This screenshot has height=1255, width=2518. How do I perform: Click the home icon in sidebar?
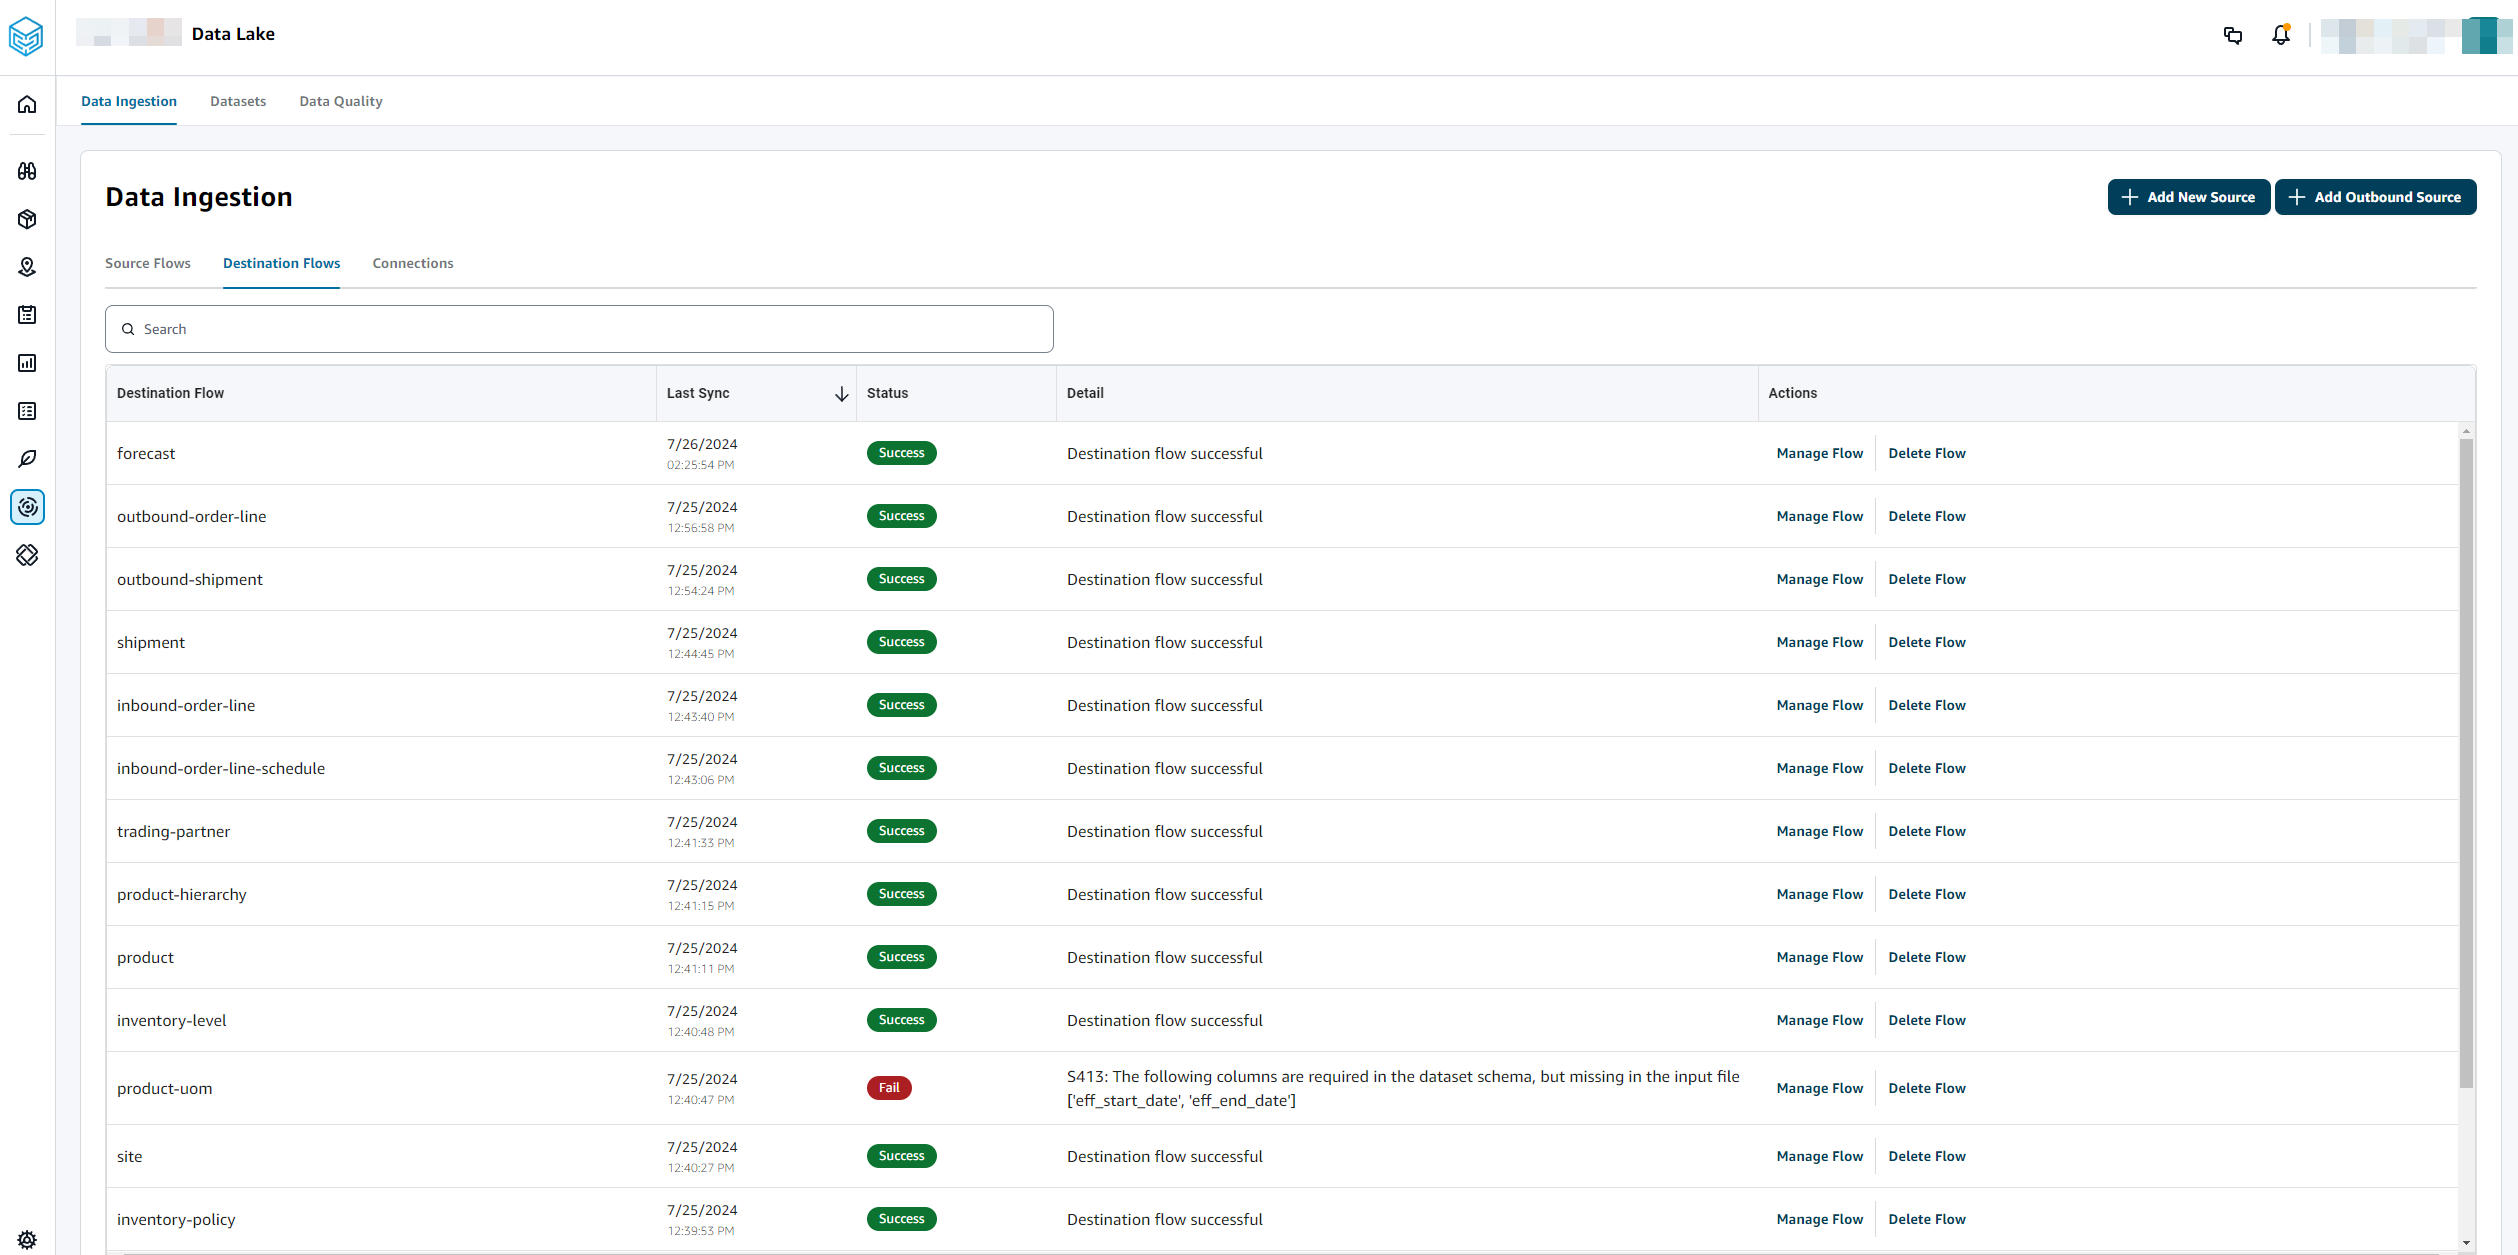pos(27,104)
